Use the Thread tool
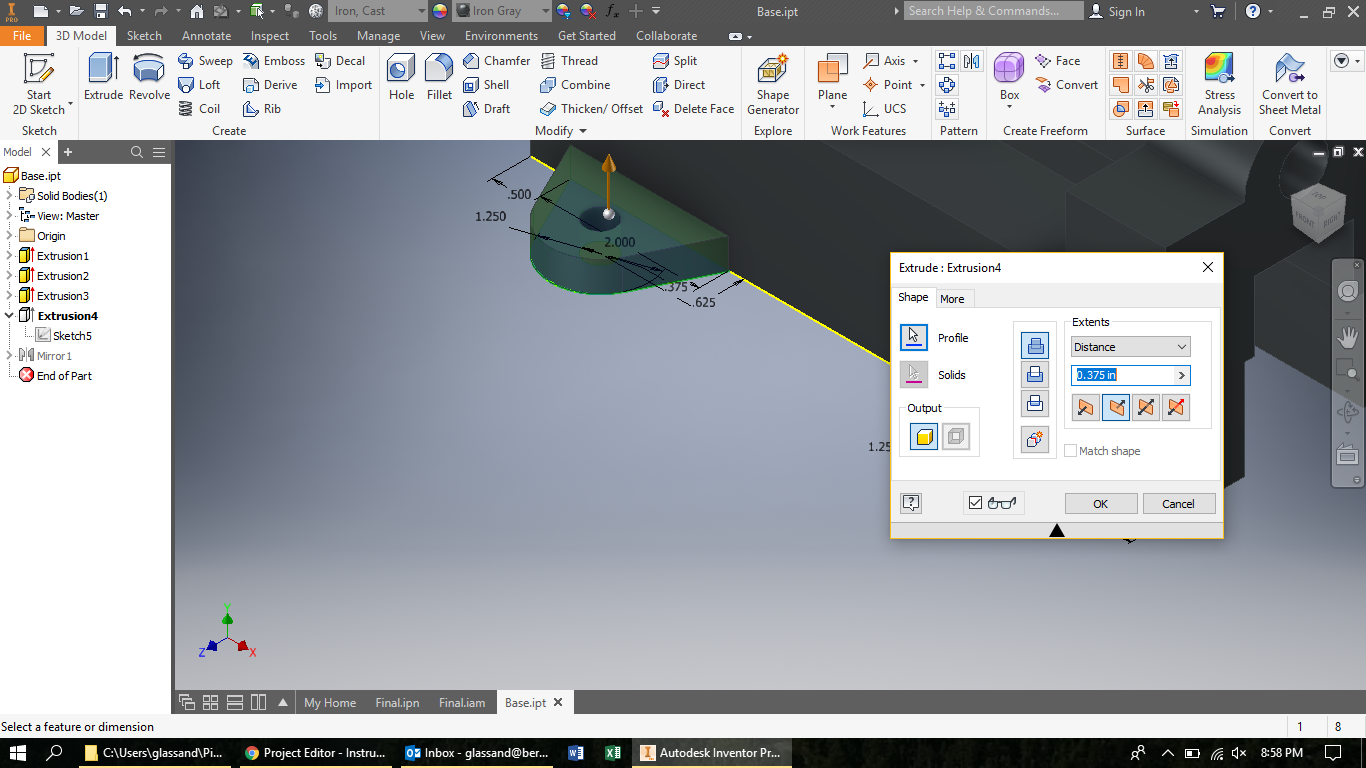This screenshot has height=768, width=1366. pyautogui.click(x=568, y=61)
